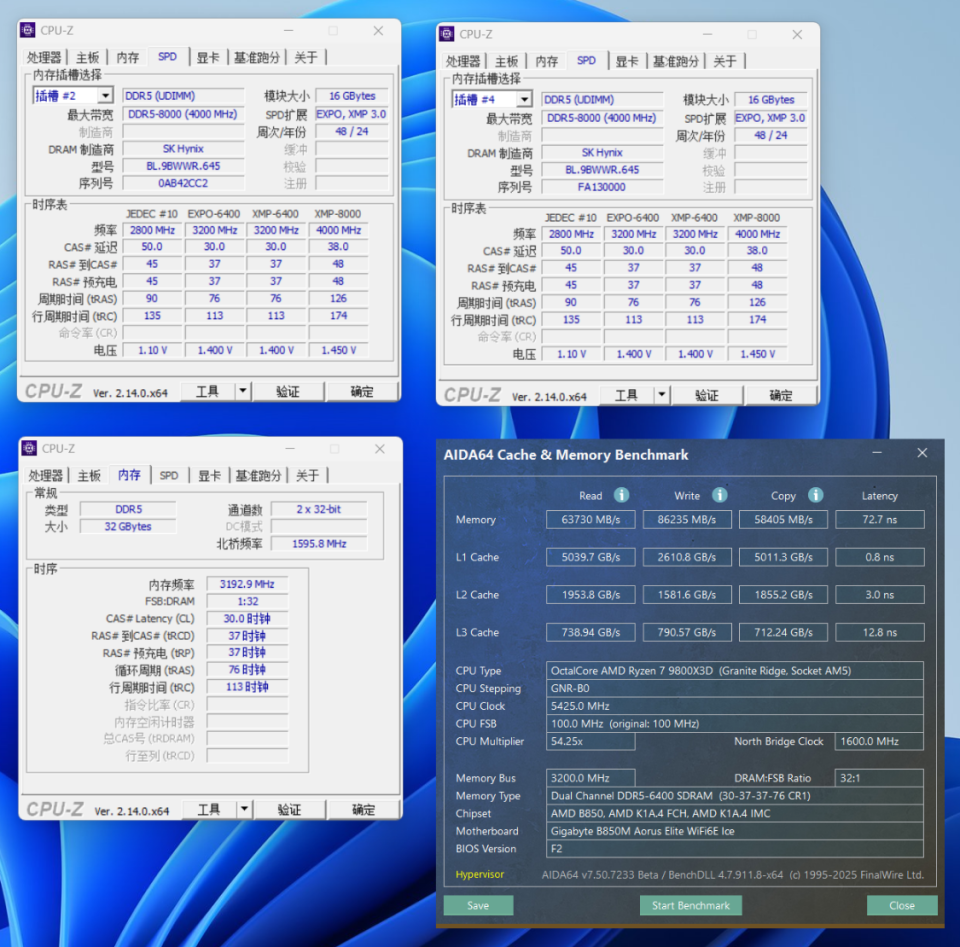Click 验证 in the slot #2 CPU-Z window
Viewport: 960px width, 947px height.
click(x=288, y=391)
